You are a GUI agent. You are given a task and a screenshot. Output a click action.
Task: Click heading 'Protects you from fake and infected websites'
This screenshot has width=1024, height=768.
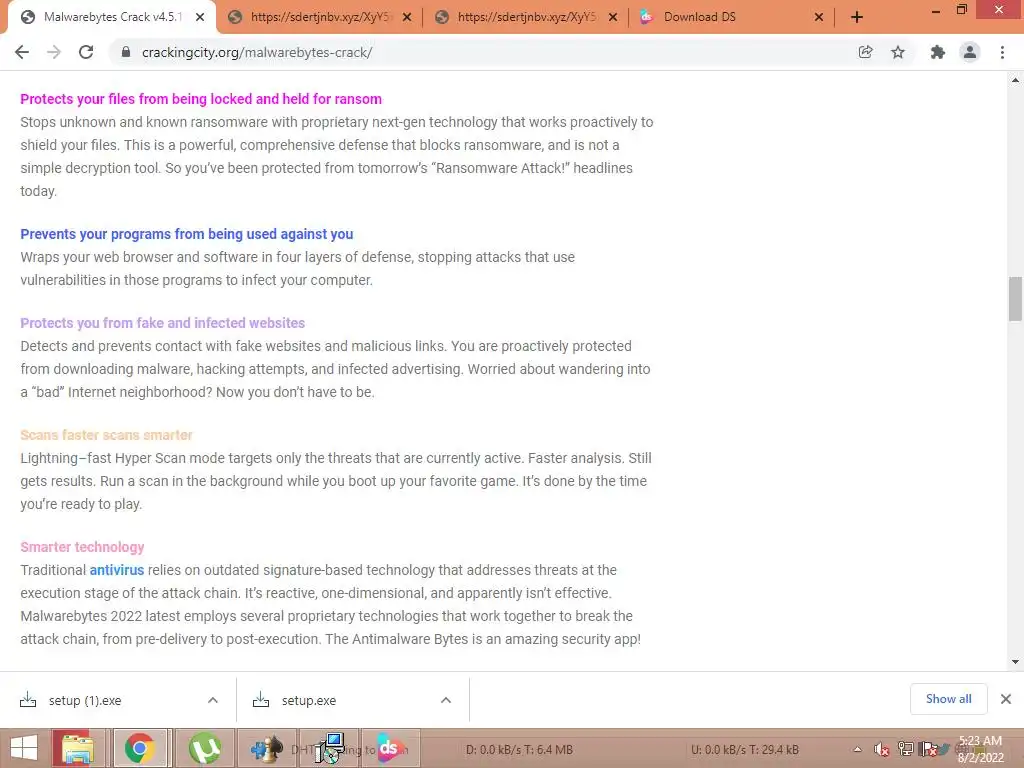coord(163,323)
